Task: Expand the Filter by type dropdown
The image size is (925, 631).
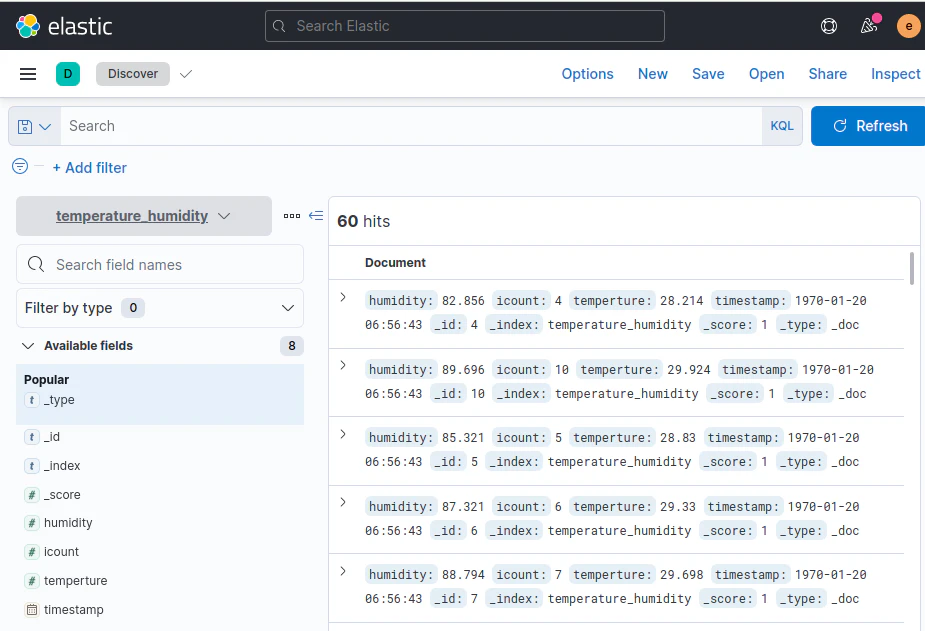Action: pos(160,308)
